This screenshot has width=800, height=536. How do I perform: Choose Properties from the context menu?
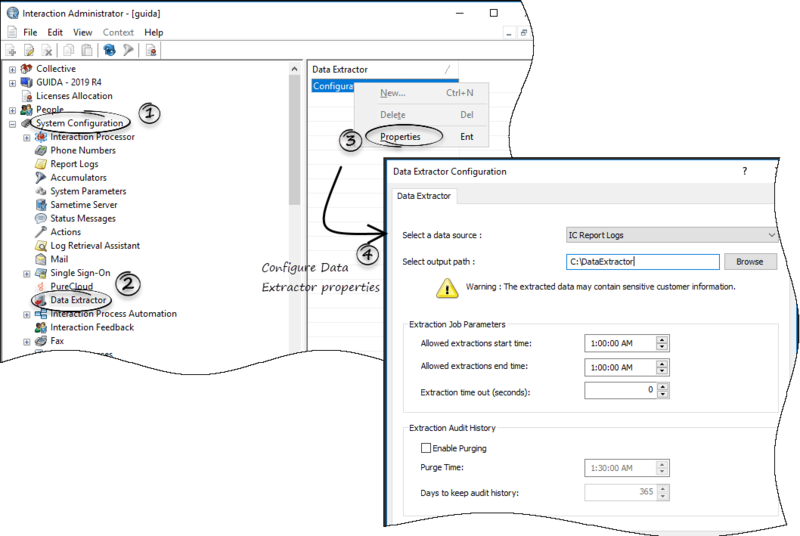400,137
